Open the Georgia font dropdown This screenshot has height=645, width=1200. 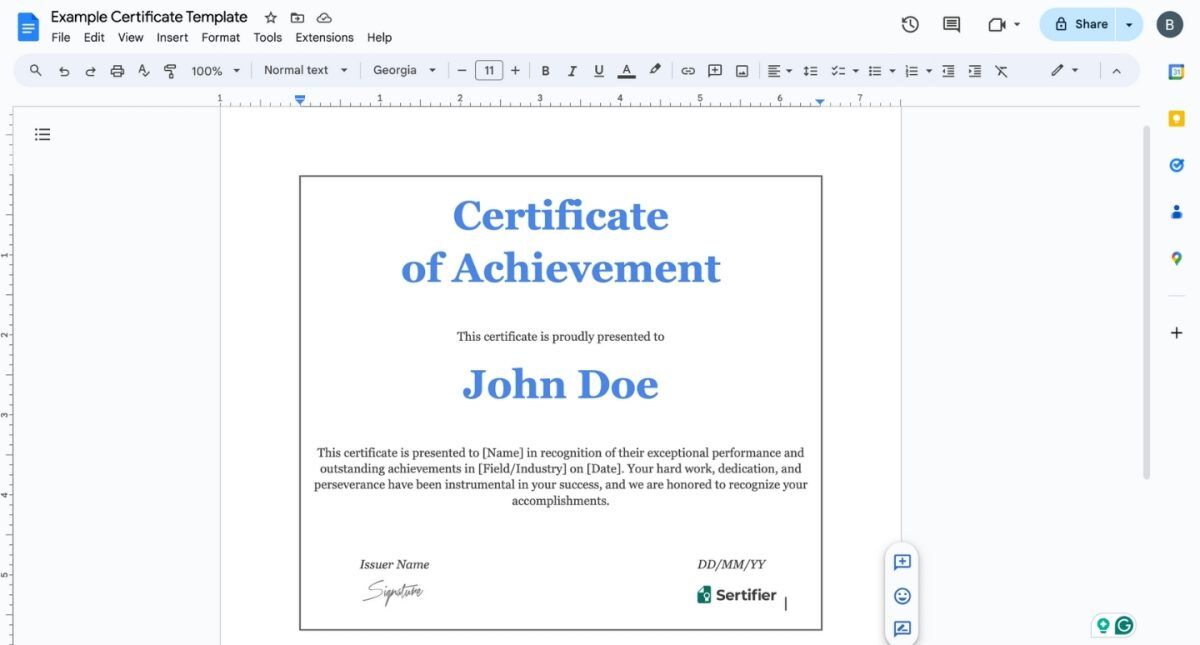[403, 70]
